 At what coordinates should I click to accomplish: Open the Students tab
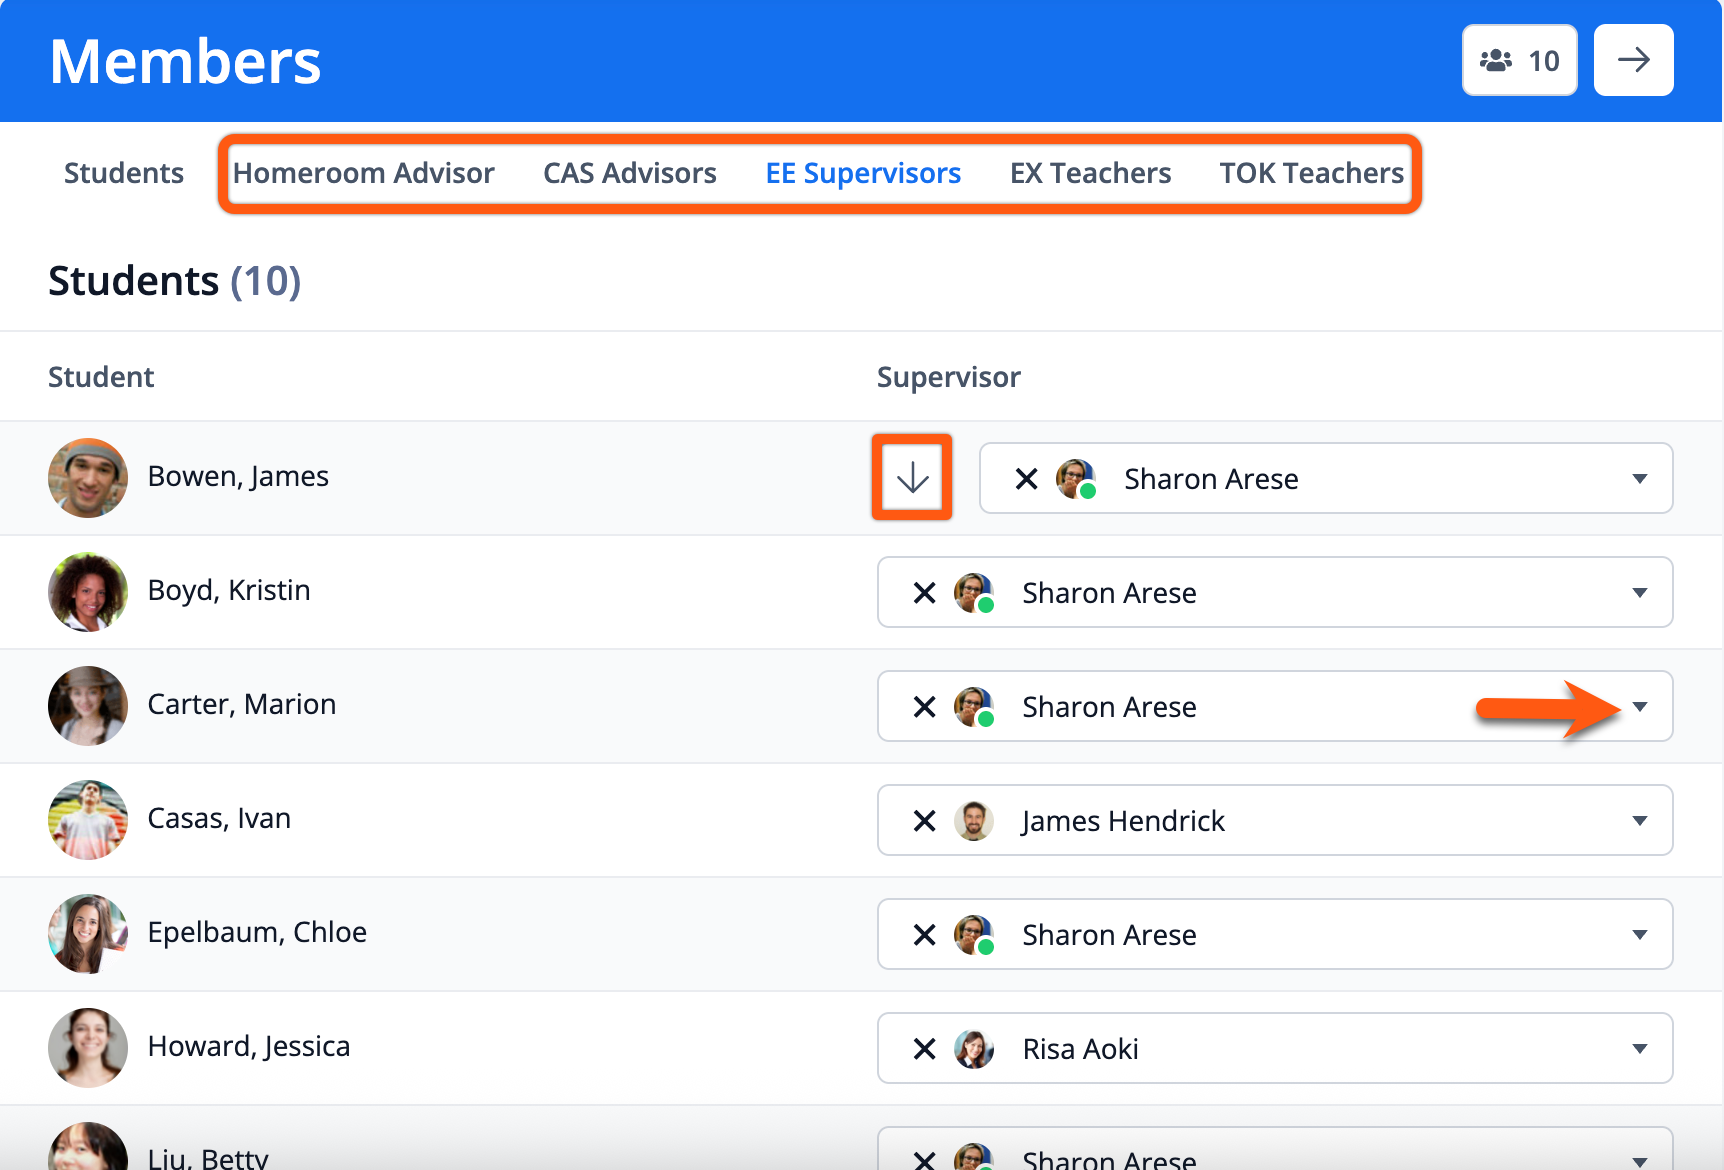(x=124, y=173)
